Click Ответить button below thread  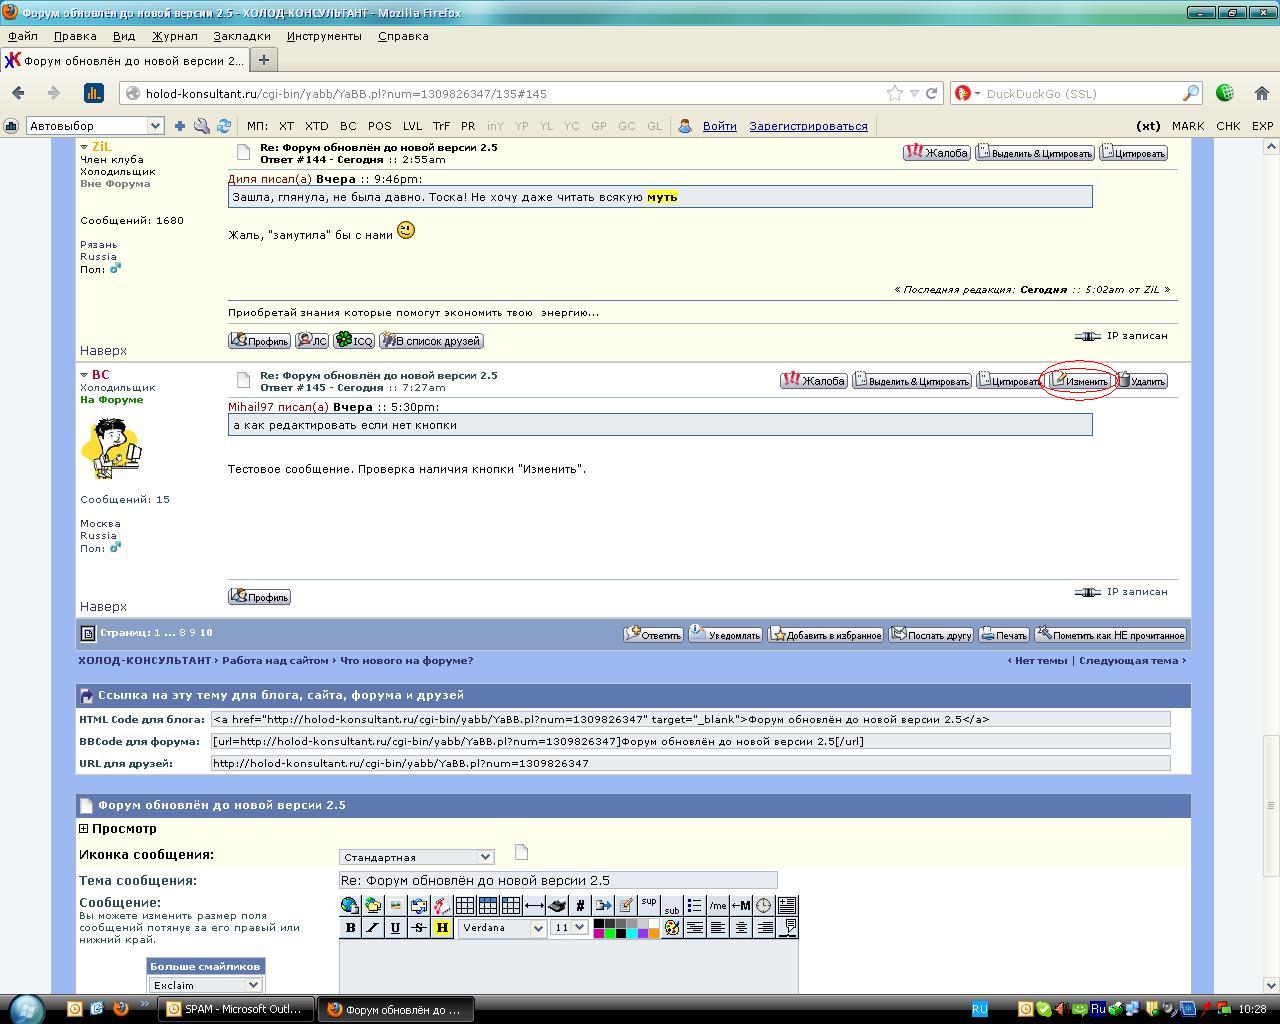pyautogui.click(x=653, y=635)
